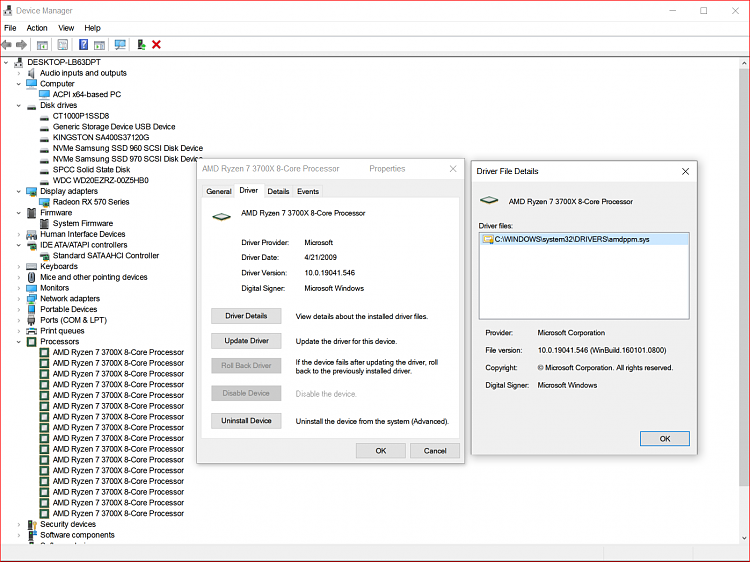This screenshot has height=562, width=750.
Task: Click the Portable Devices category icon
Action: pyautogui.click(x=32, y=309)
